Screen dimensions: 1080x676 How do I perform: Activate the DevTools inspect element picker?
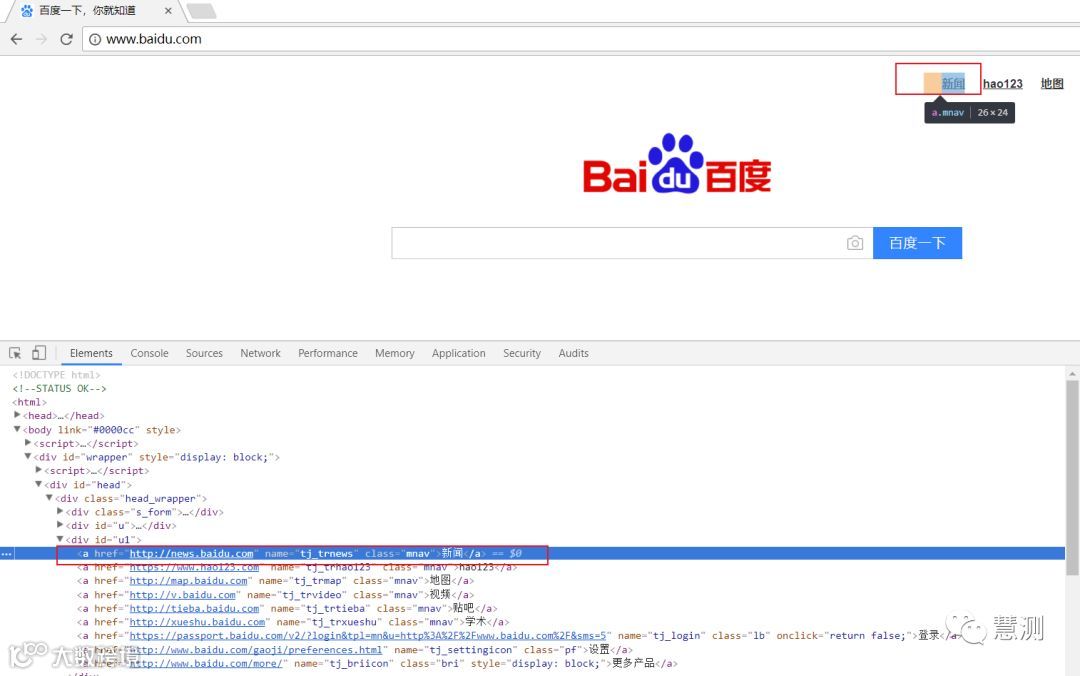click(x=15, y=353)
